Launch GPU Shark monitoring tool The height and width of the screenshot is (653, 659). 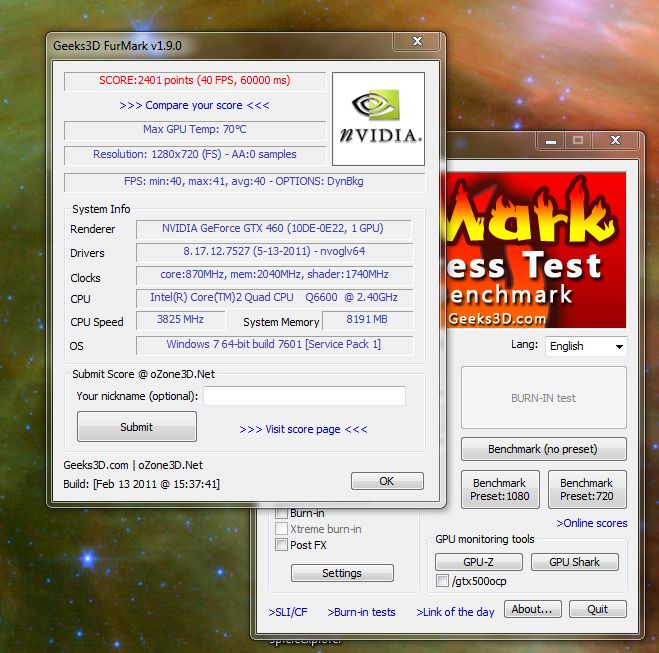(575, 562)
